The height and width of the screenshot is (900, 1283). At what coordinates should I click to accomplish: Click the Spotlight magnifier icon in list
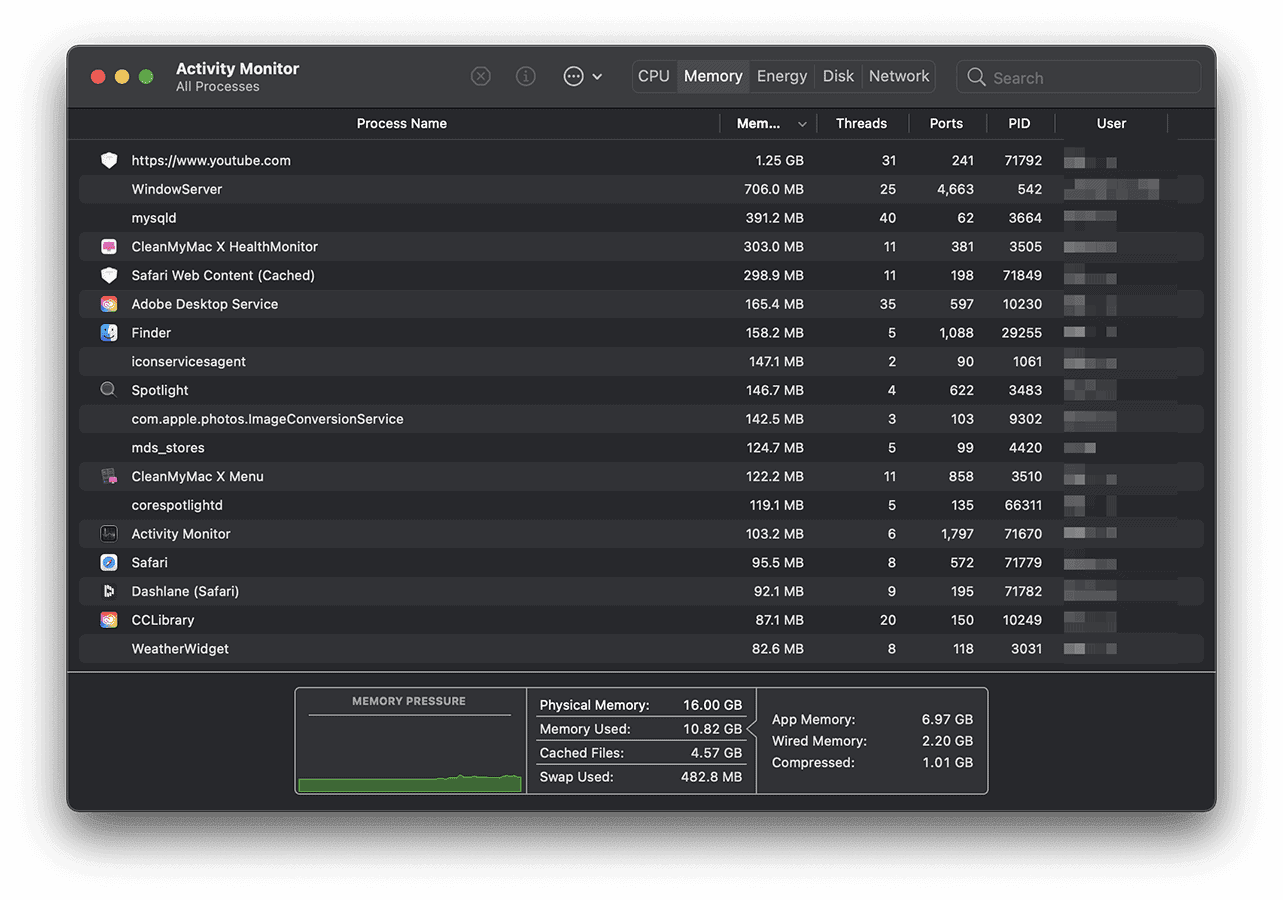[109, 390]
